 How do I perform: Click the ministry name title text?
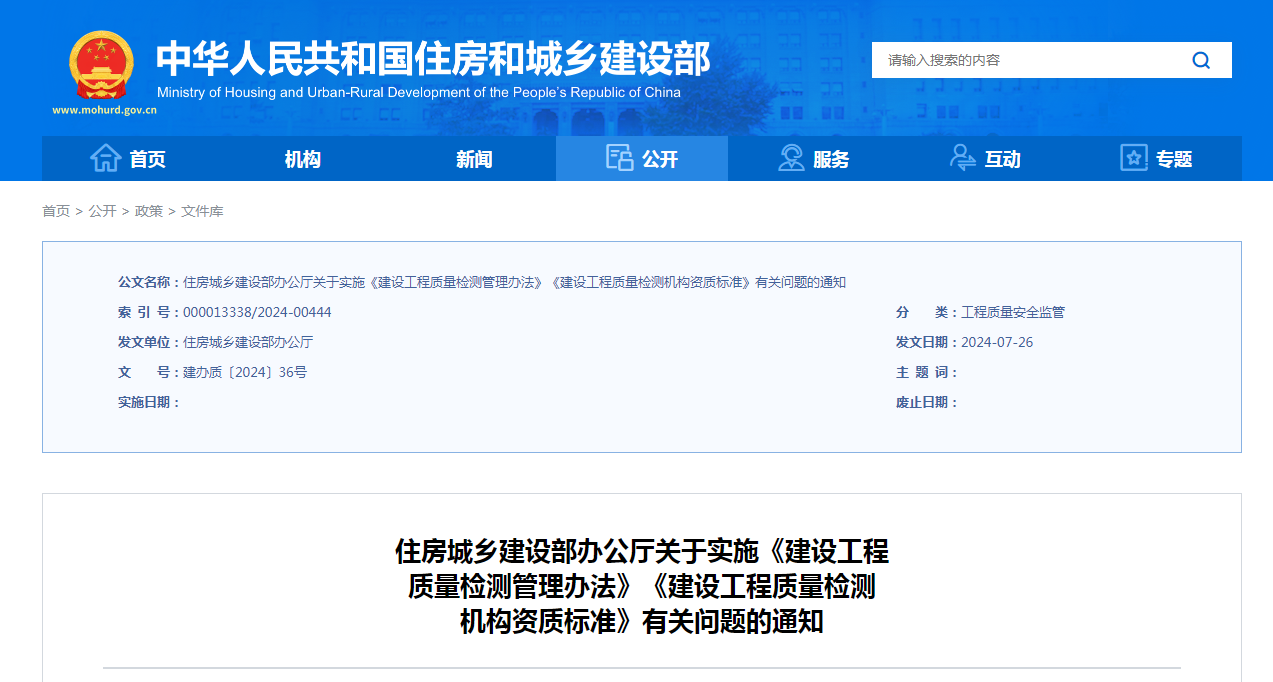coord(432,59)
